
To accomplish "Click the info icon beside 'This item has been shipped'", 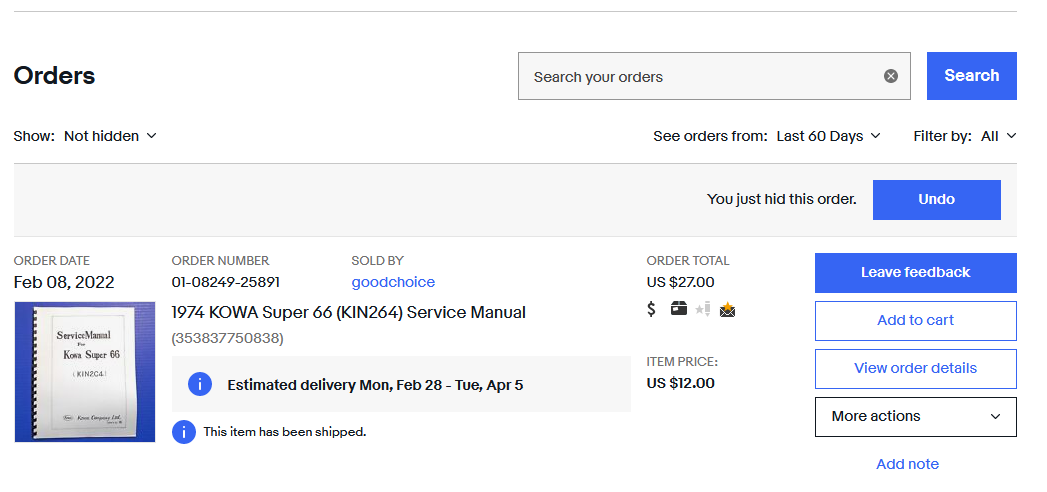I will (x=184, y=432).
